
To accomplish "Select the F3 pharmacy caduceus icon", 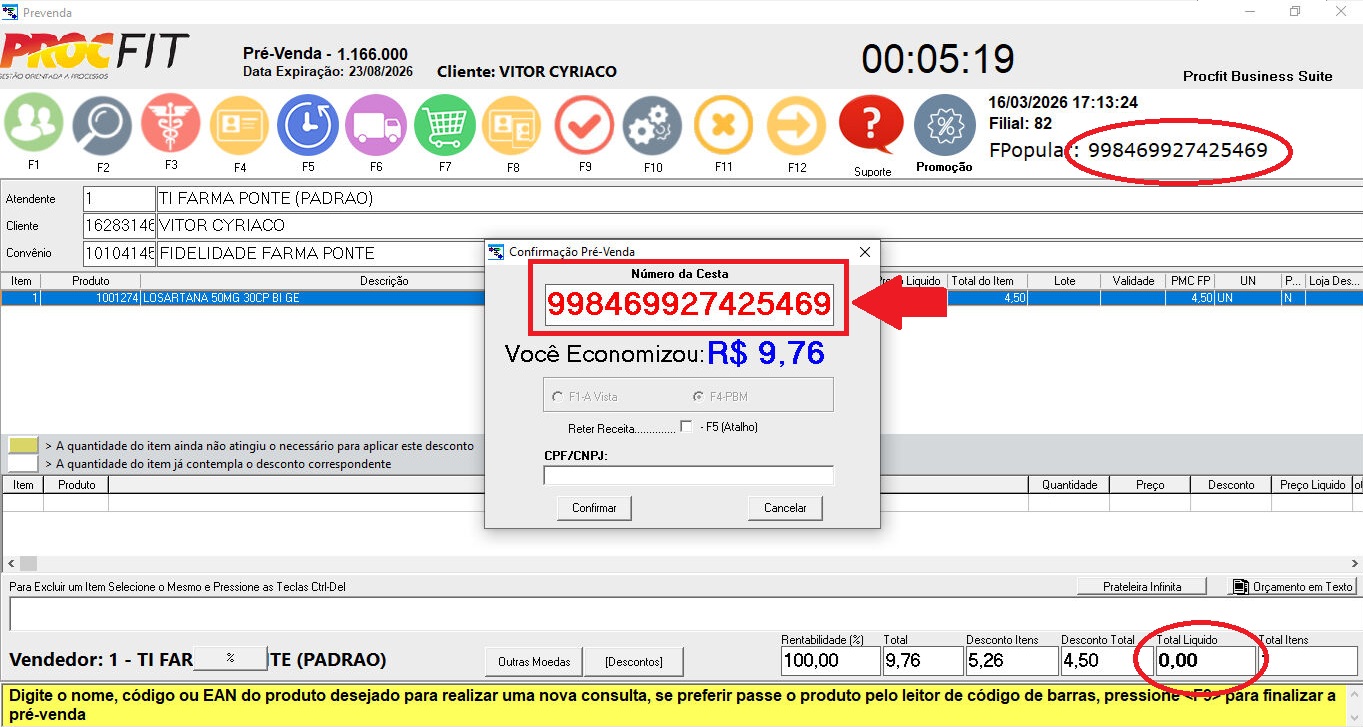I will tap(171, 124).
